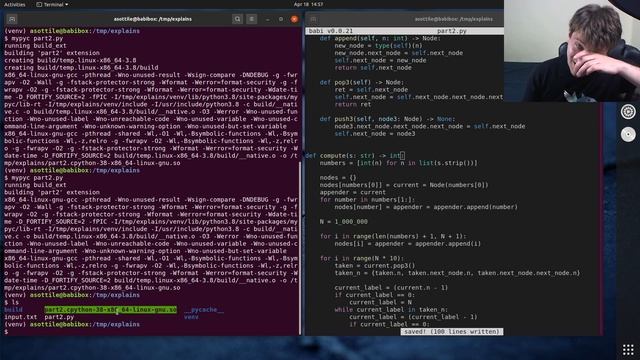Click the 'nodes = {}' code line
The height and width of the screenshot is (360, 640).
338,178
